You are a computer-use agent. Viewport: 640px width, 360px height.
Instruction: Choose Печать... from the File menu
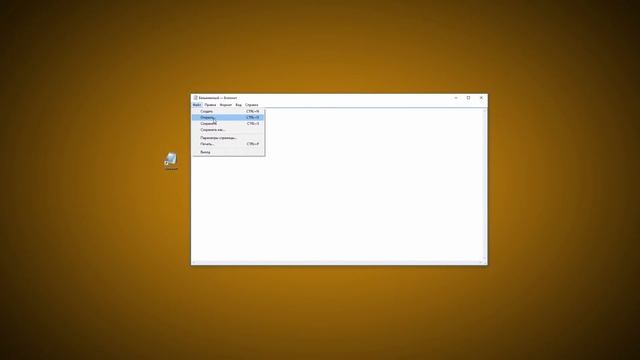228,144
